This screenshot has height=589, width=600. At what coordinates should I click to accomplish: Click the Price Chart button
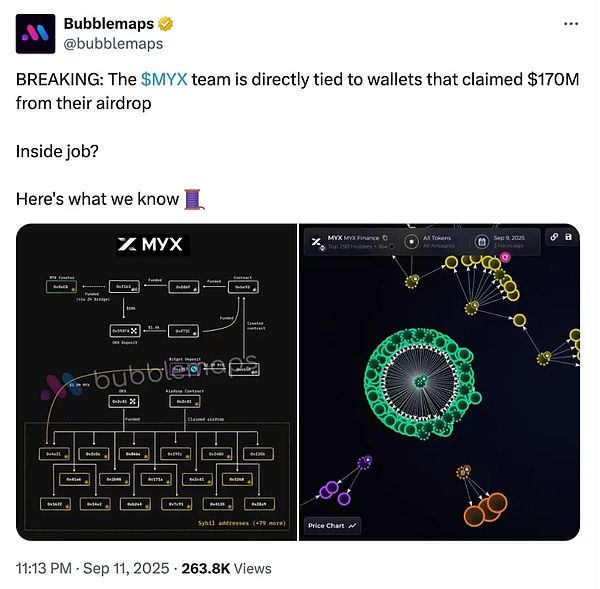pyautogui.click(x=332, y=525)
